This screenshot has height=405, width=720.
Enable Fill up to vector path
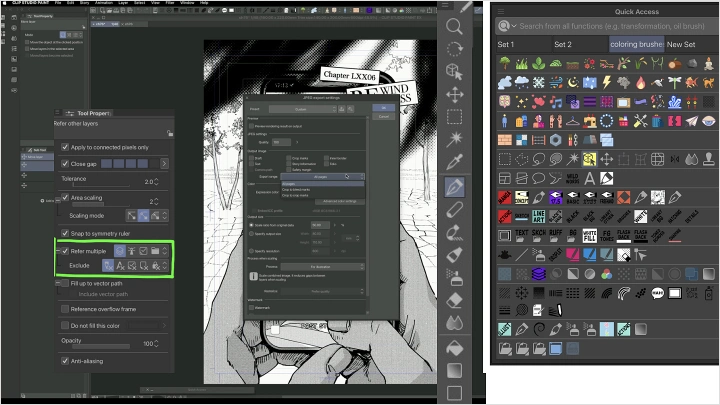65,283
